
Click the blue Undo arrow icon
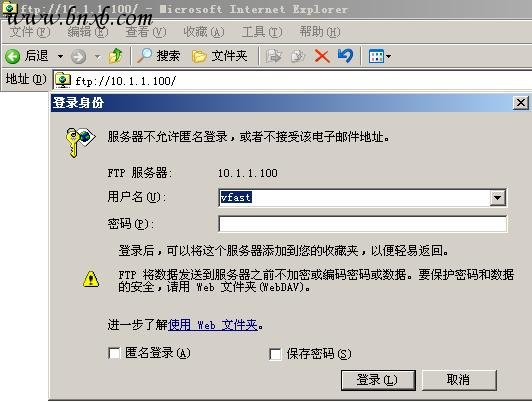tap(345, 56)
